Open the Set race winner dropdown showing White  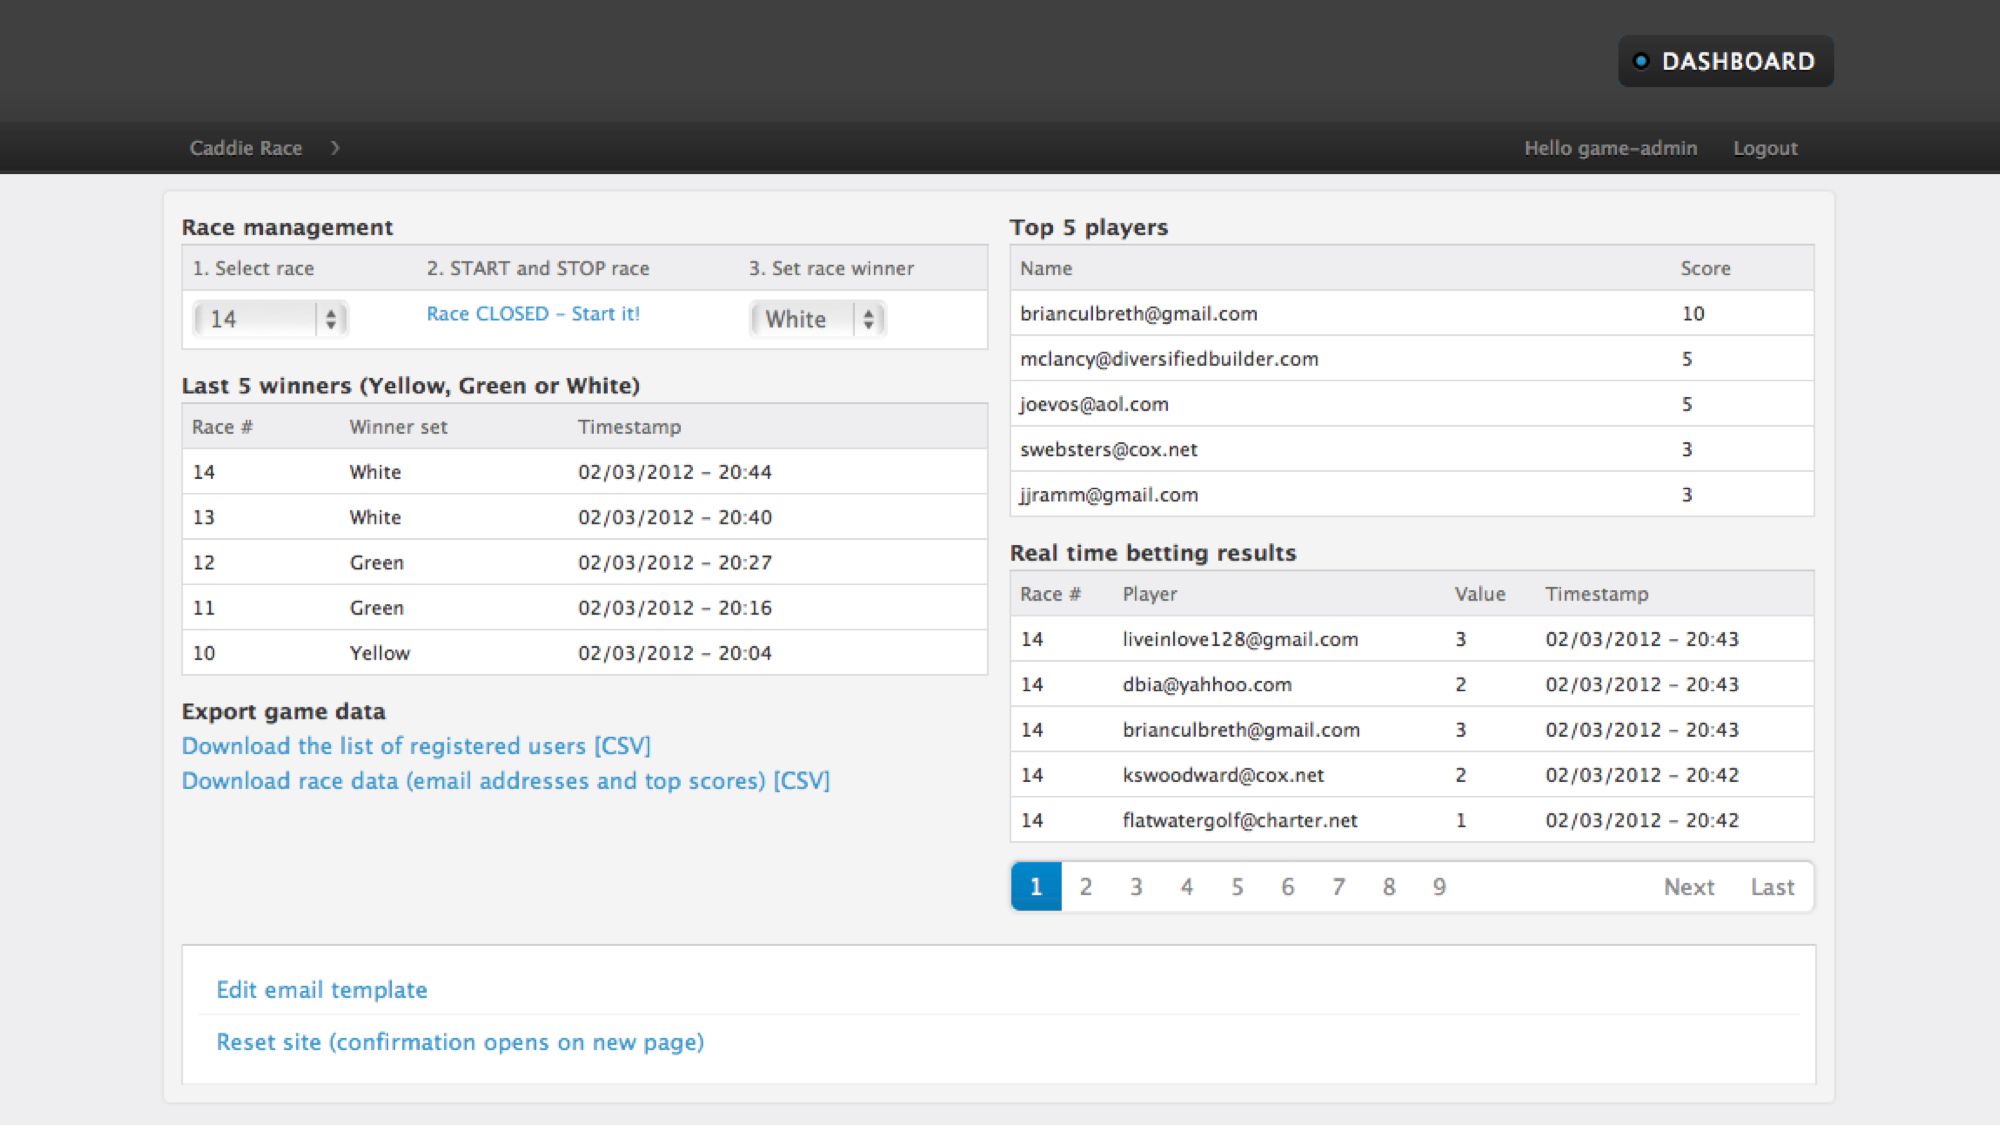click(817, 319)
